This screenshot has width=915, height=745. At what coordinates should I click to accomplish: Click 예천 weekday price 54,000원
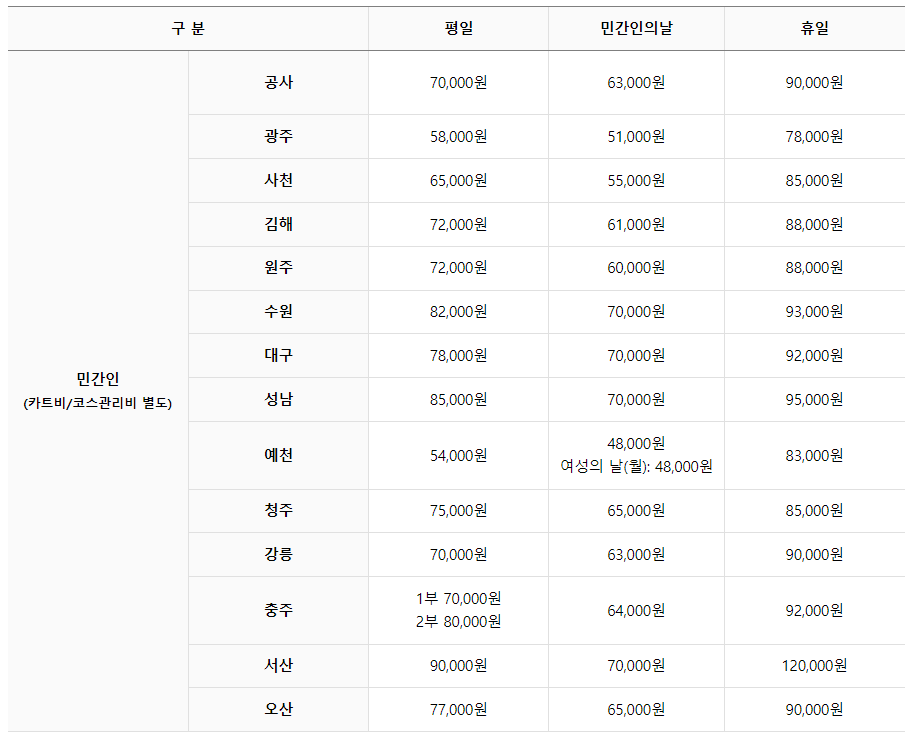tap(459, 456)
